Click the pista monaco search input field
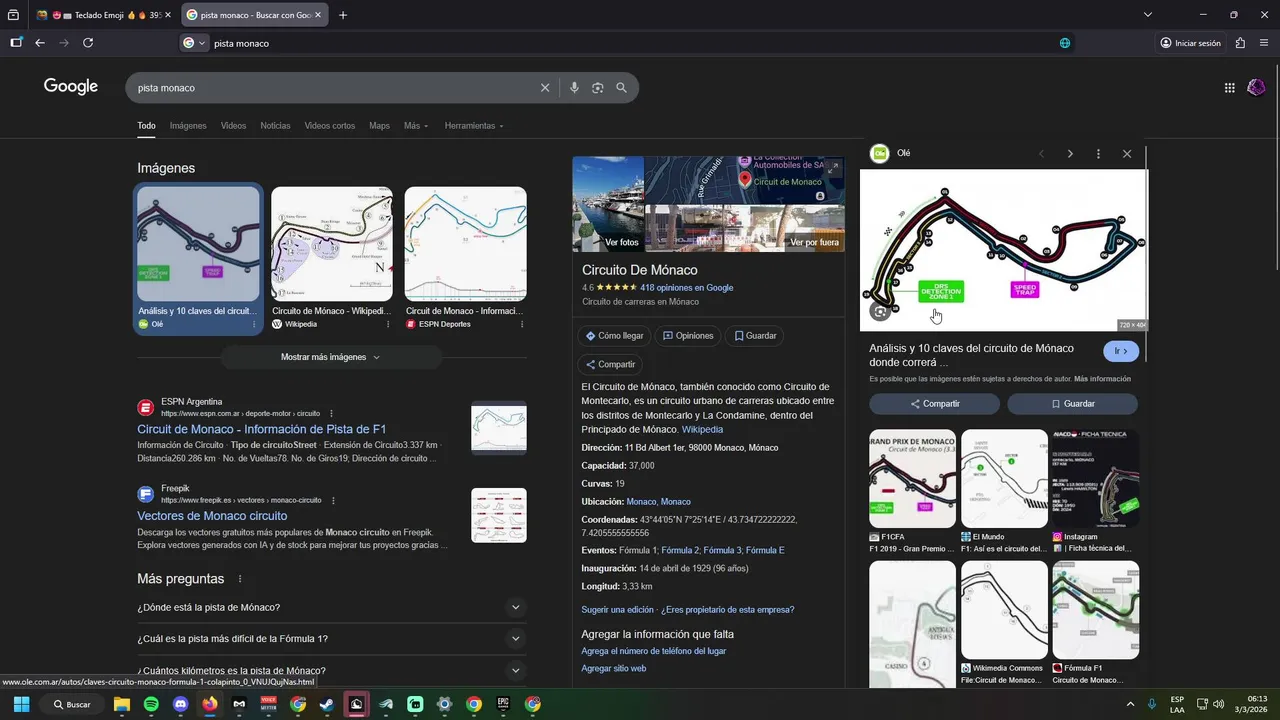Viewport: 1280px width, 720px height. point(335,88)
